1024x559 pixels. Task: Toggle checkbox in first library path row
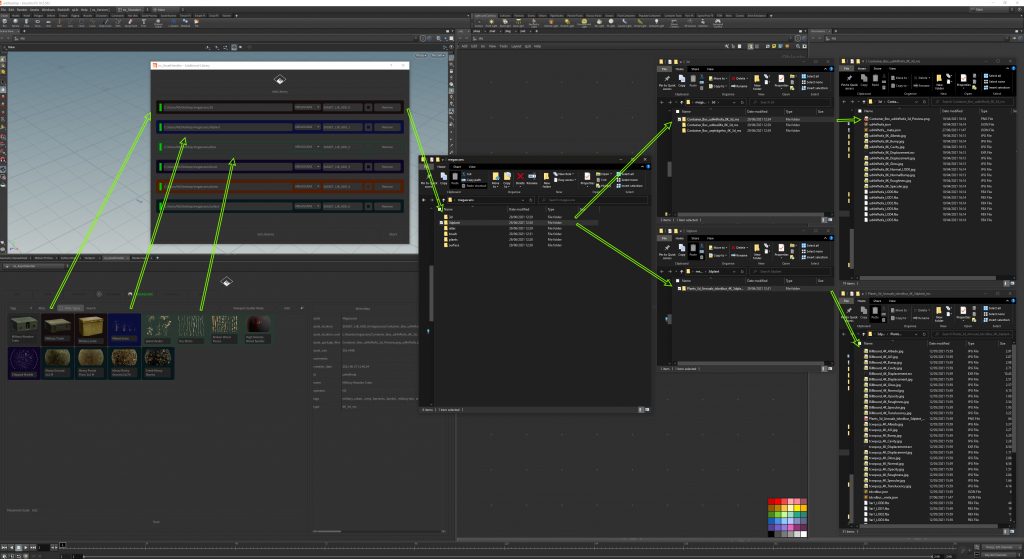(x=369, y=106)
